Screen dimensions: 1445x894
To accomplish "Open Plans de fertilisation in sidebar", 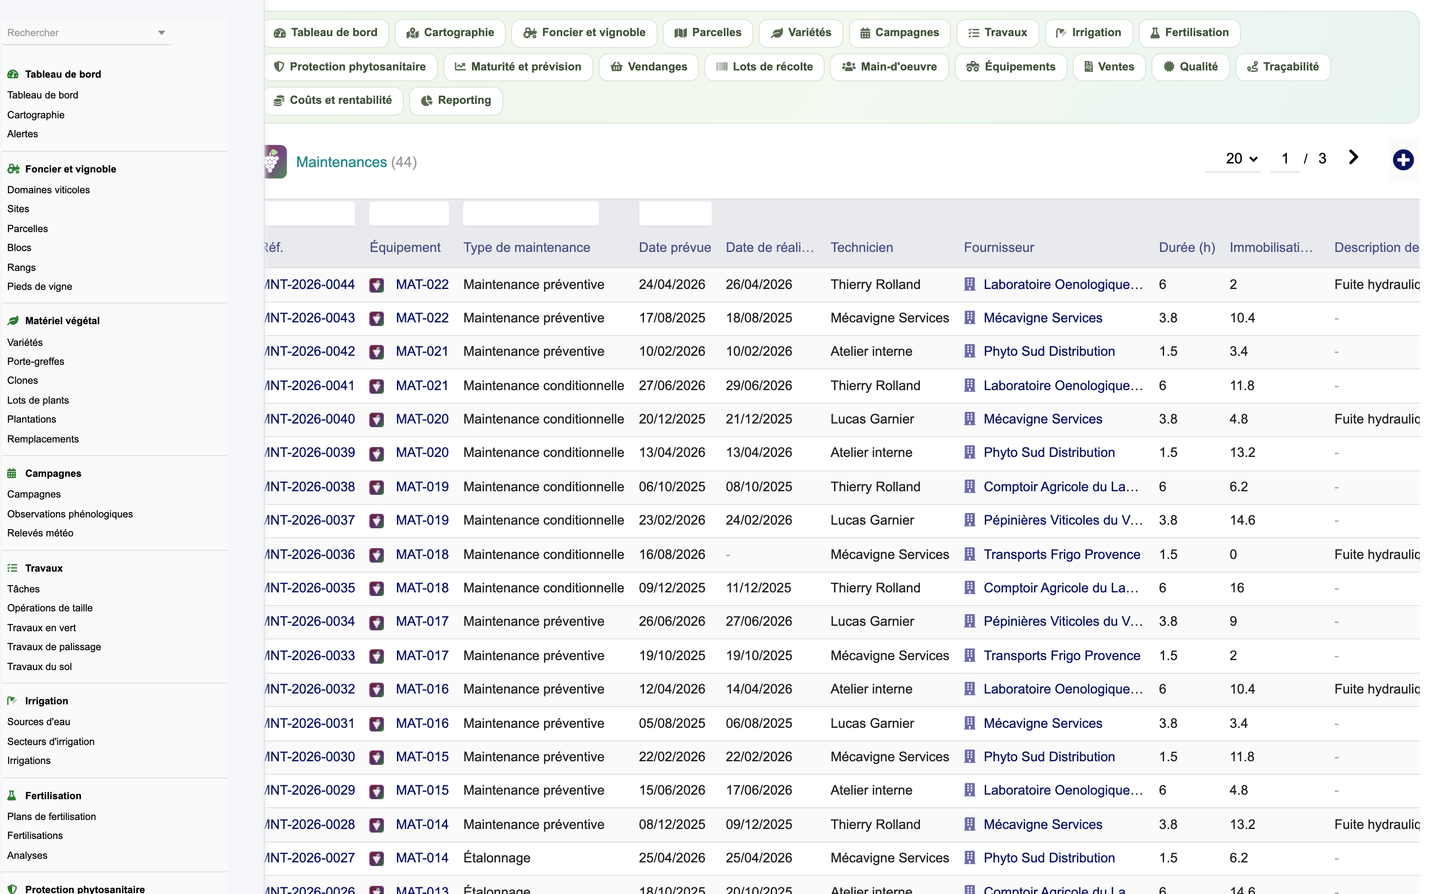I will tap(52, 817).
